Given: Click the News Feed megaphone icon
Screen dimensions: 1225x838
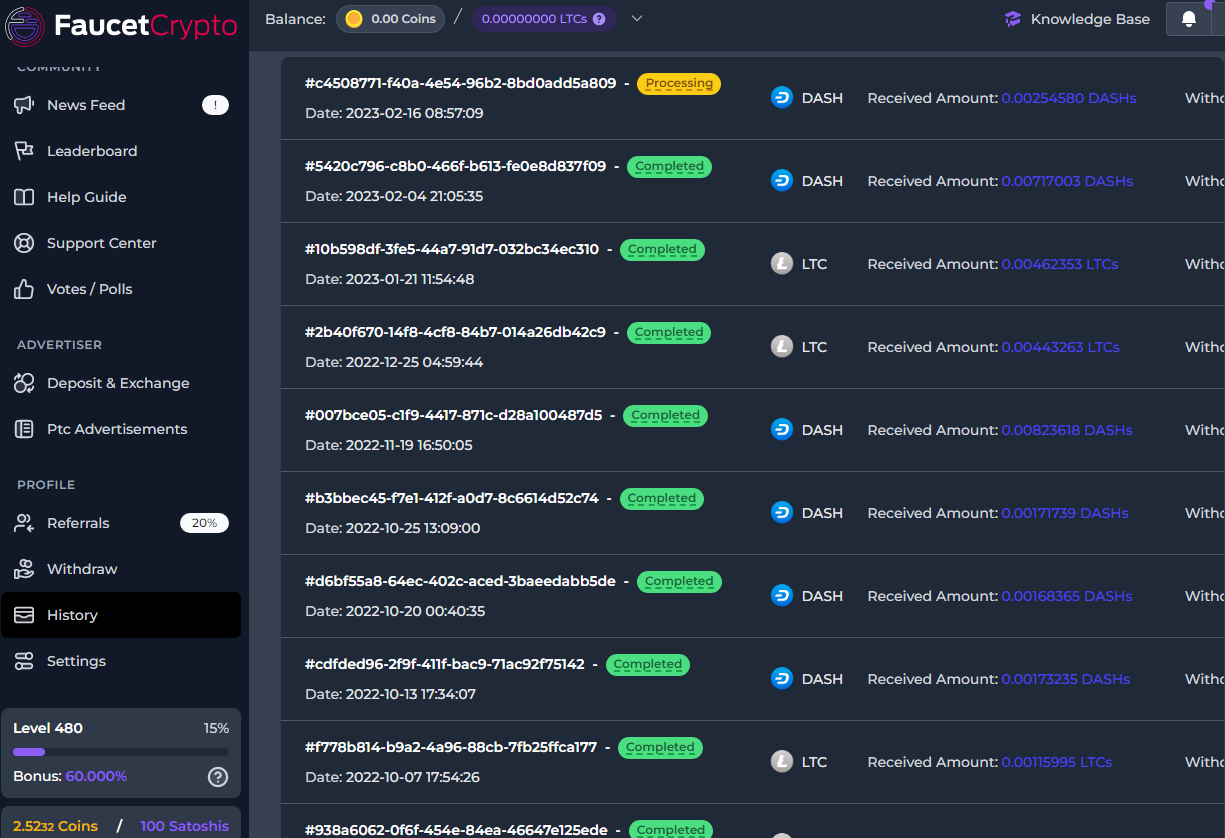Looking at the screenshot, I should [24, 105].
